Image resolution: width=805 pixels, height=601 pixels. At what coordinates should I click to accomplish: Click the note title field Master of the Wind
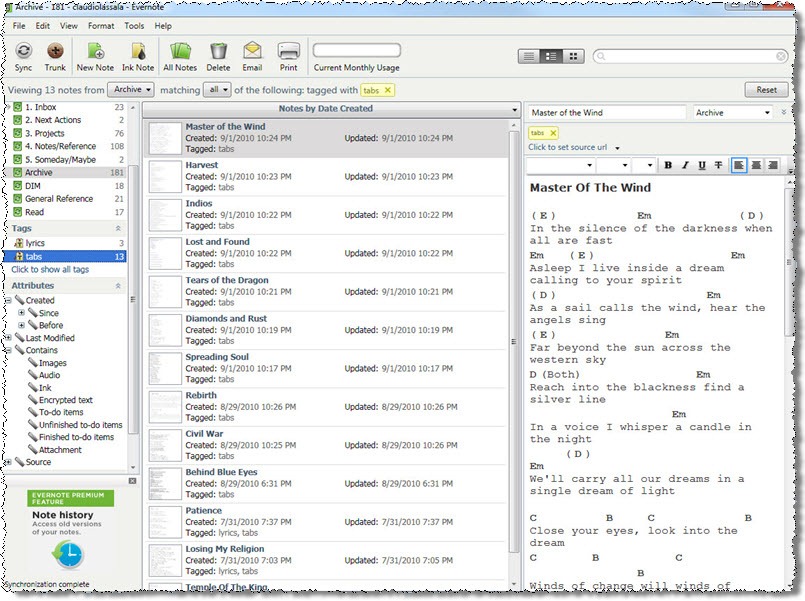(x=607, y=112)
